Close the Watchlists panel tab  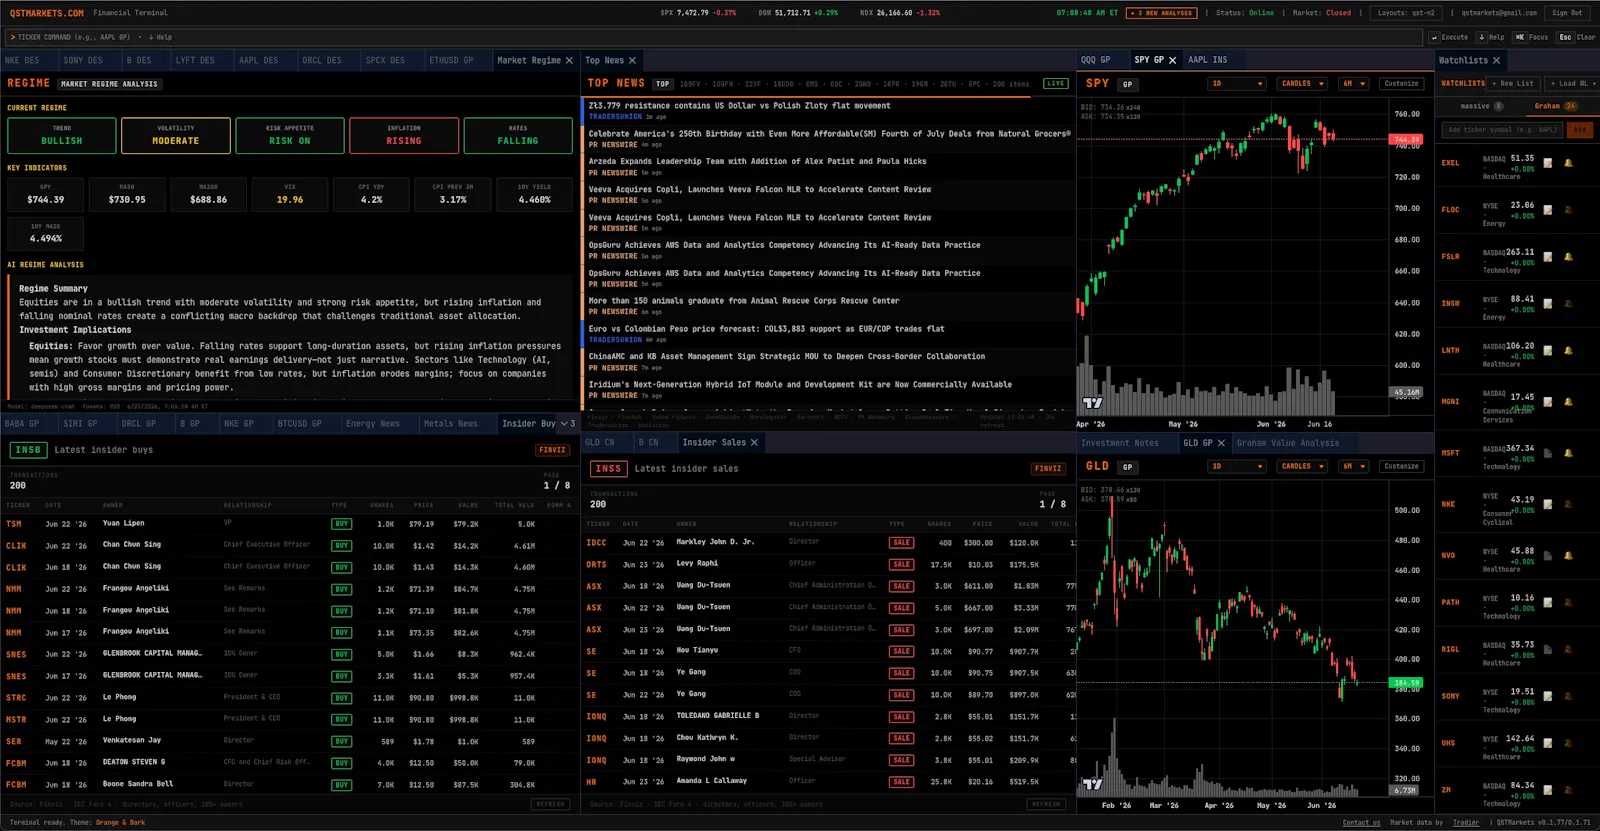[1497, 60]
